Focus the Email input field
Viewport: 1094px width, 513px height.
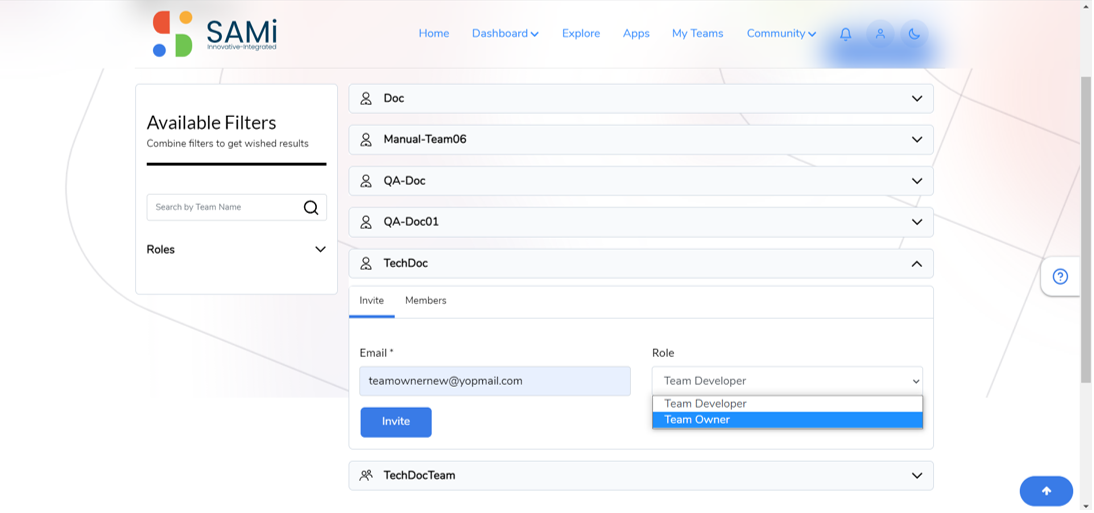pyautogui.click(x=495, y=381)
